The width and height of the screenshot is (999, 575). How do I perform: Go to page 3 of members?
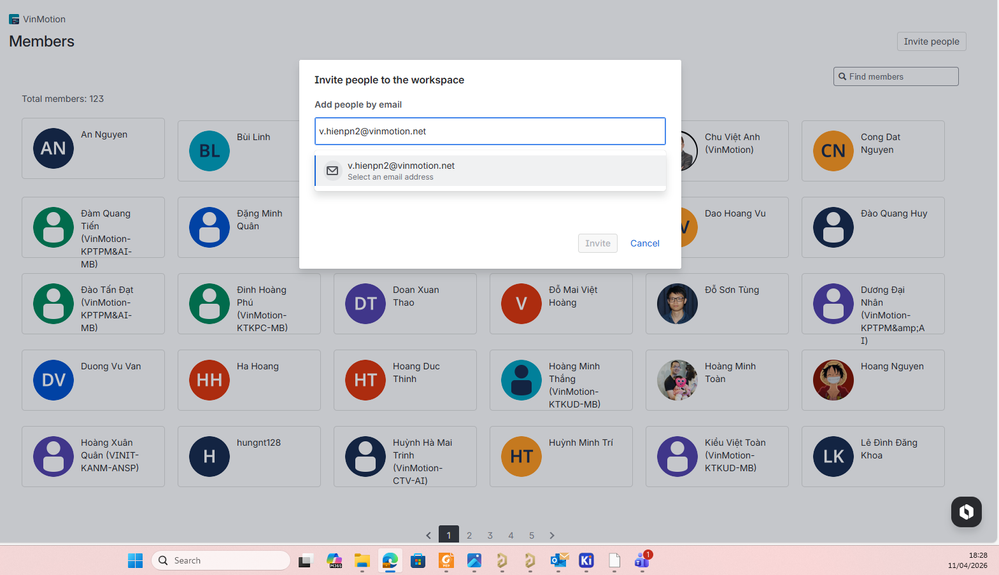pos(490,536)
